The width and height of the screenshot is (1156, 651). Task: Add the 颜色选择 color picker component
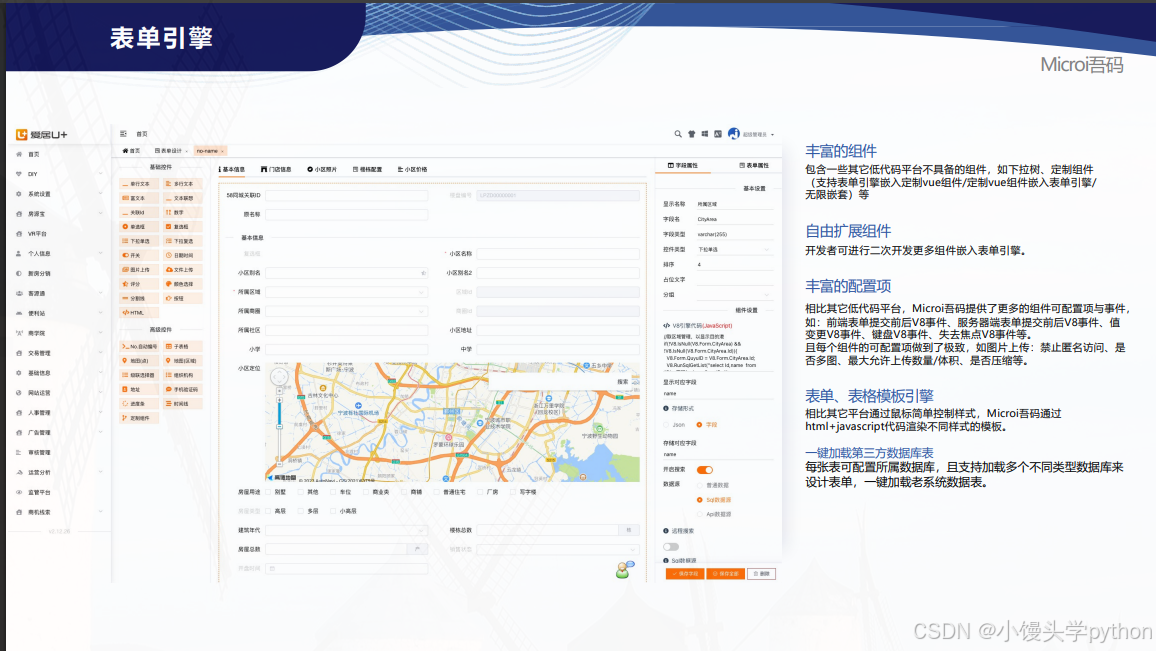[x=183, y=284]
